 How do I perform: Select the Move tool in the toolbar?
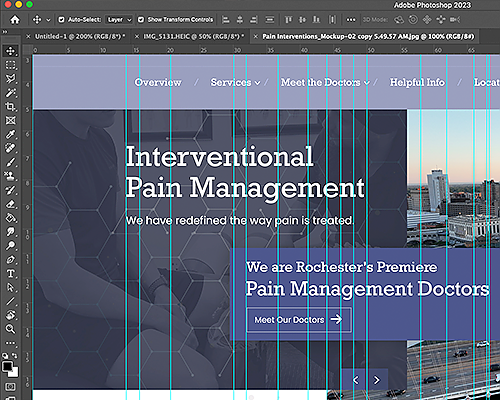[11, 51]
